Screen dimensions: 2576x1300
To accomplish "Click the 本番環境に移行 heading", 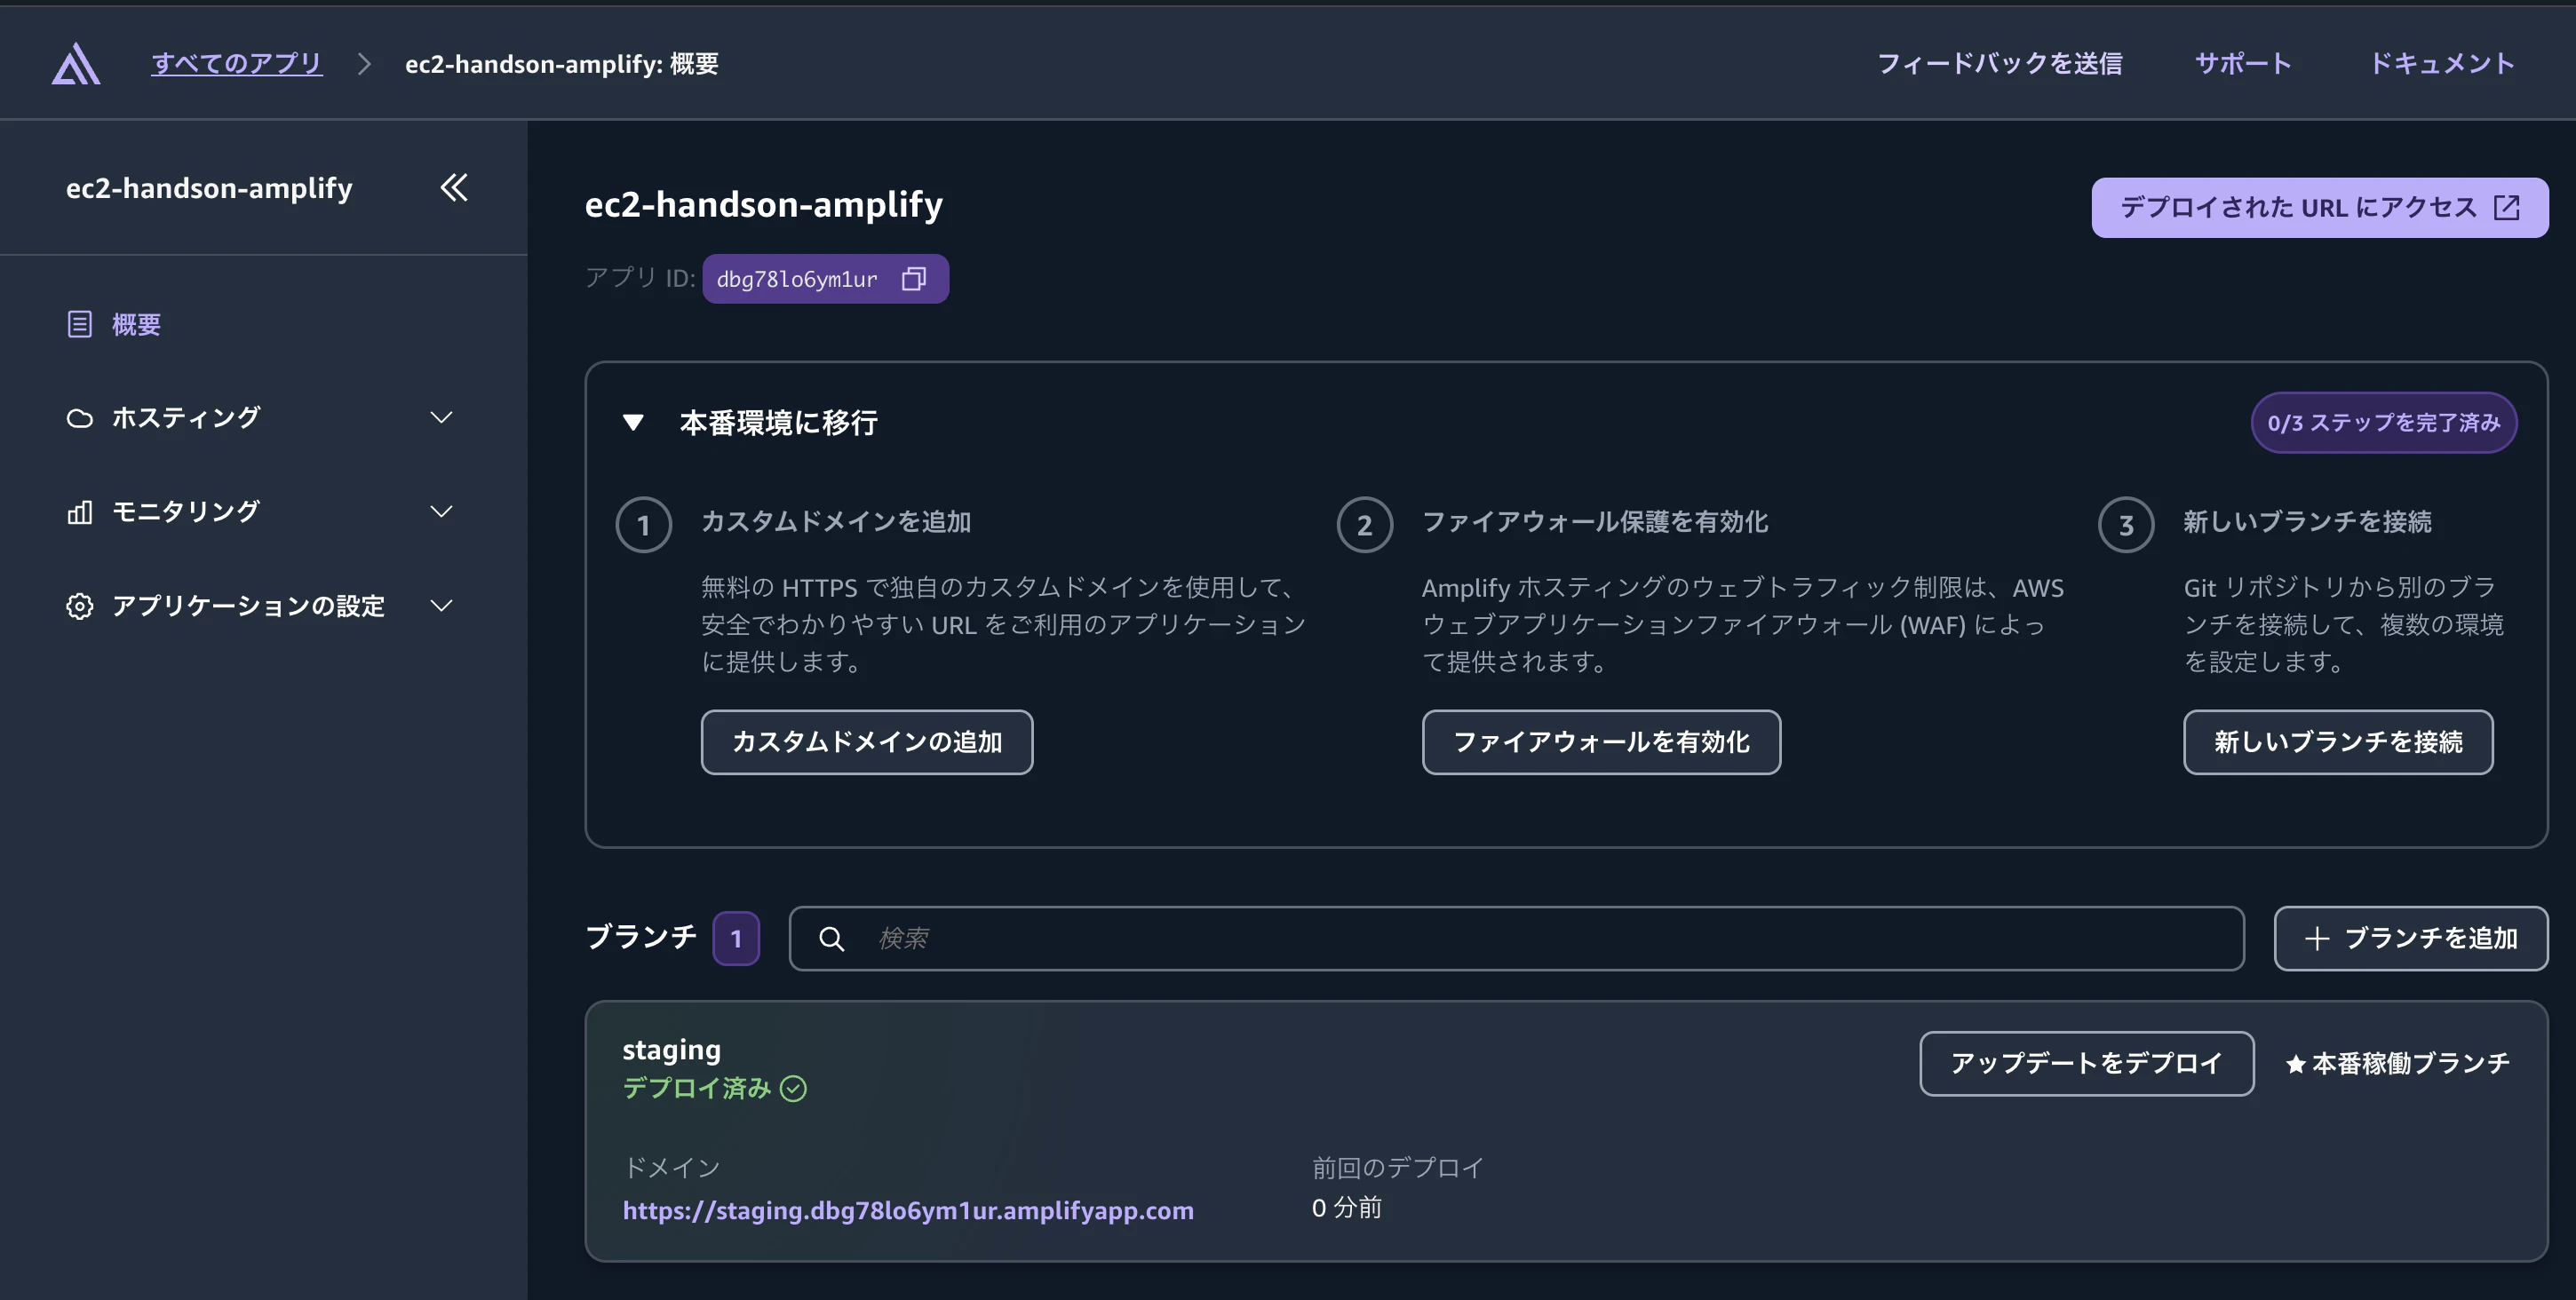I will point(779,422).
